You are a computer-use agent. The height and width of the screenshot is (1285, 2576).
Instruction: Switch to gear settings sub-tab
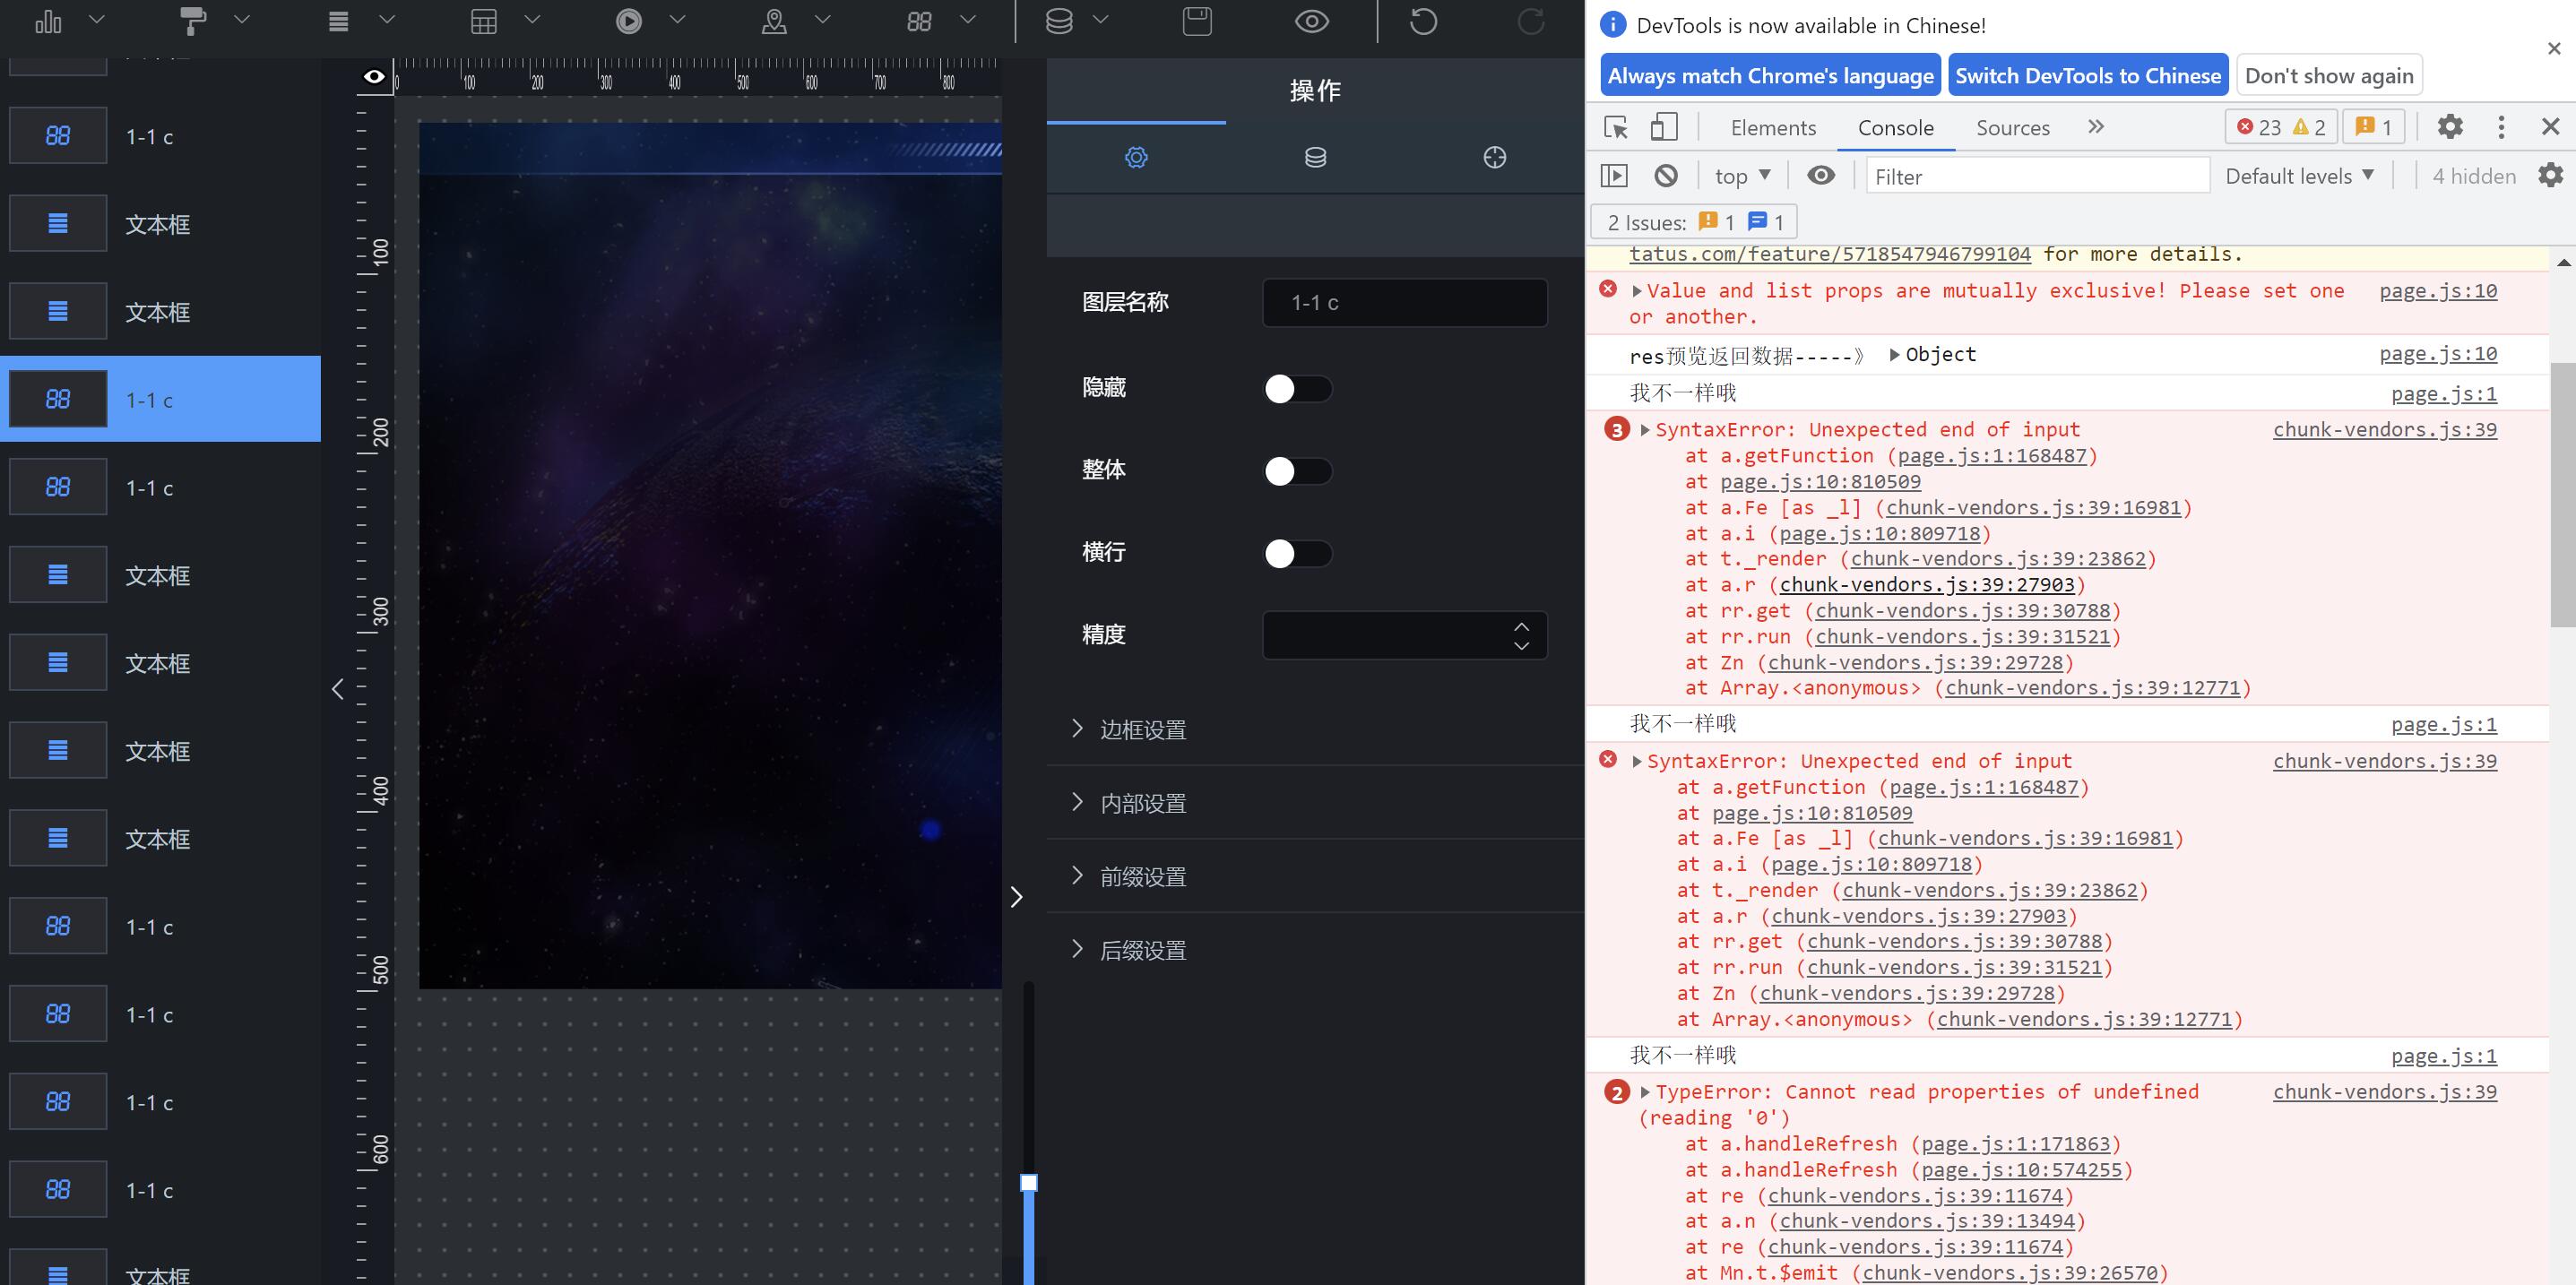click(1136, 158)
